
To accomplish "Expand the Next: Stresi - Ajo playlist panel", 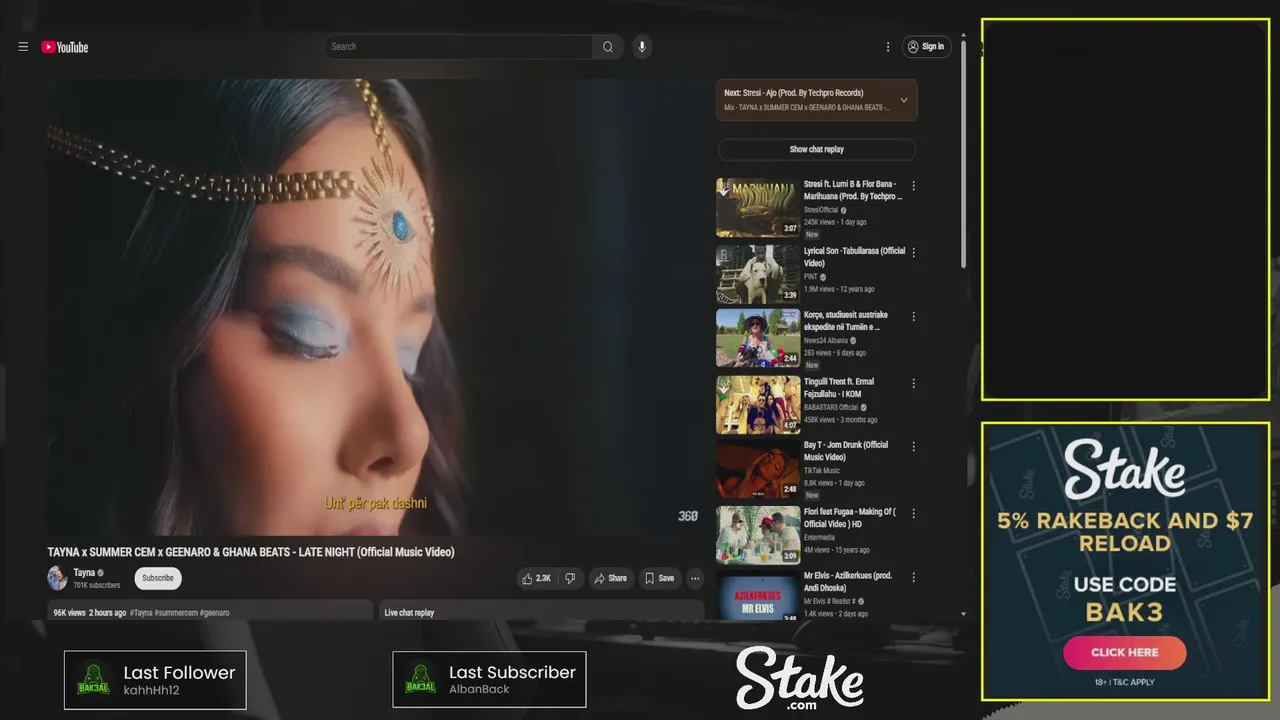I will (904, 100).
